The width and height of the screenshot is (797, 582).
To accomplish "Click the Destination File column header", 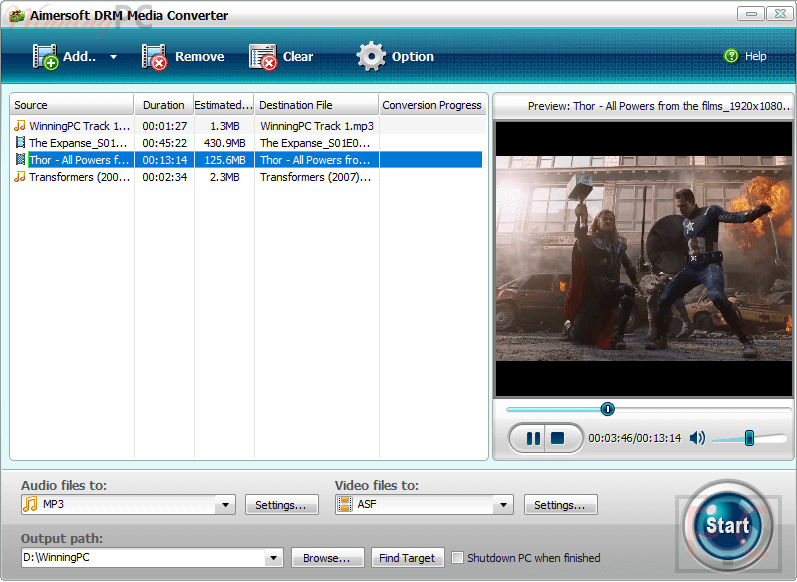I will pyautogui.click(x=317, y=105).
